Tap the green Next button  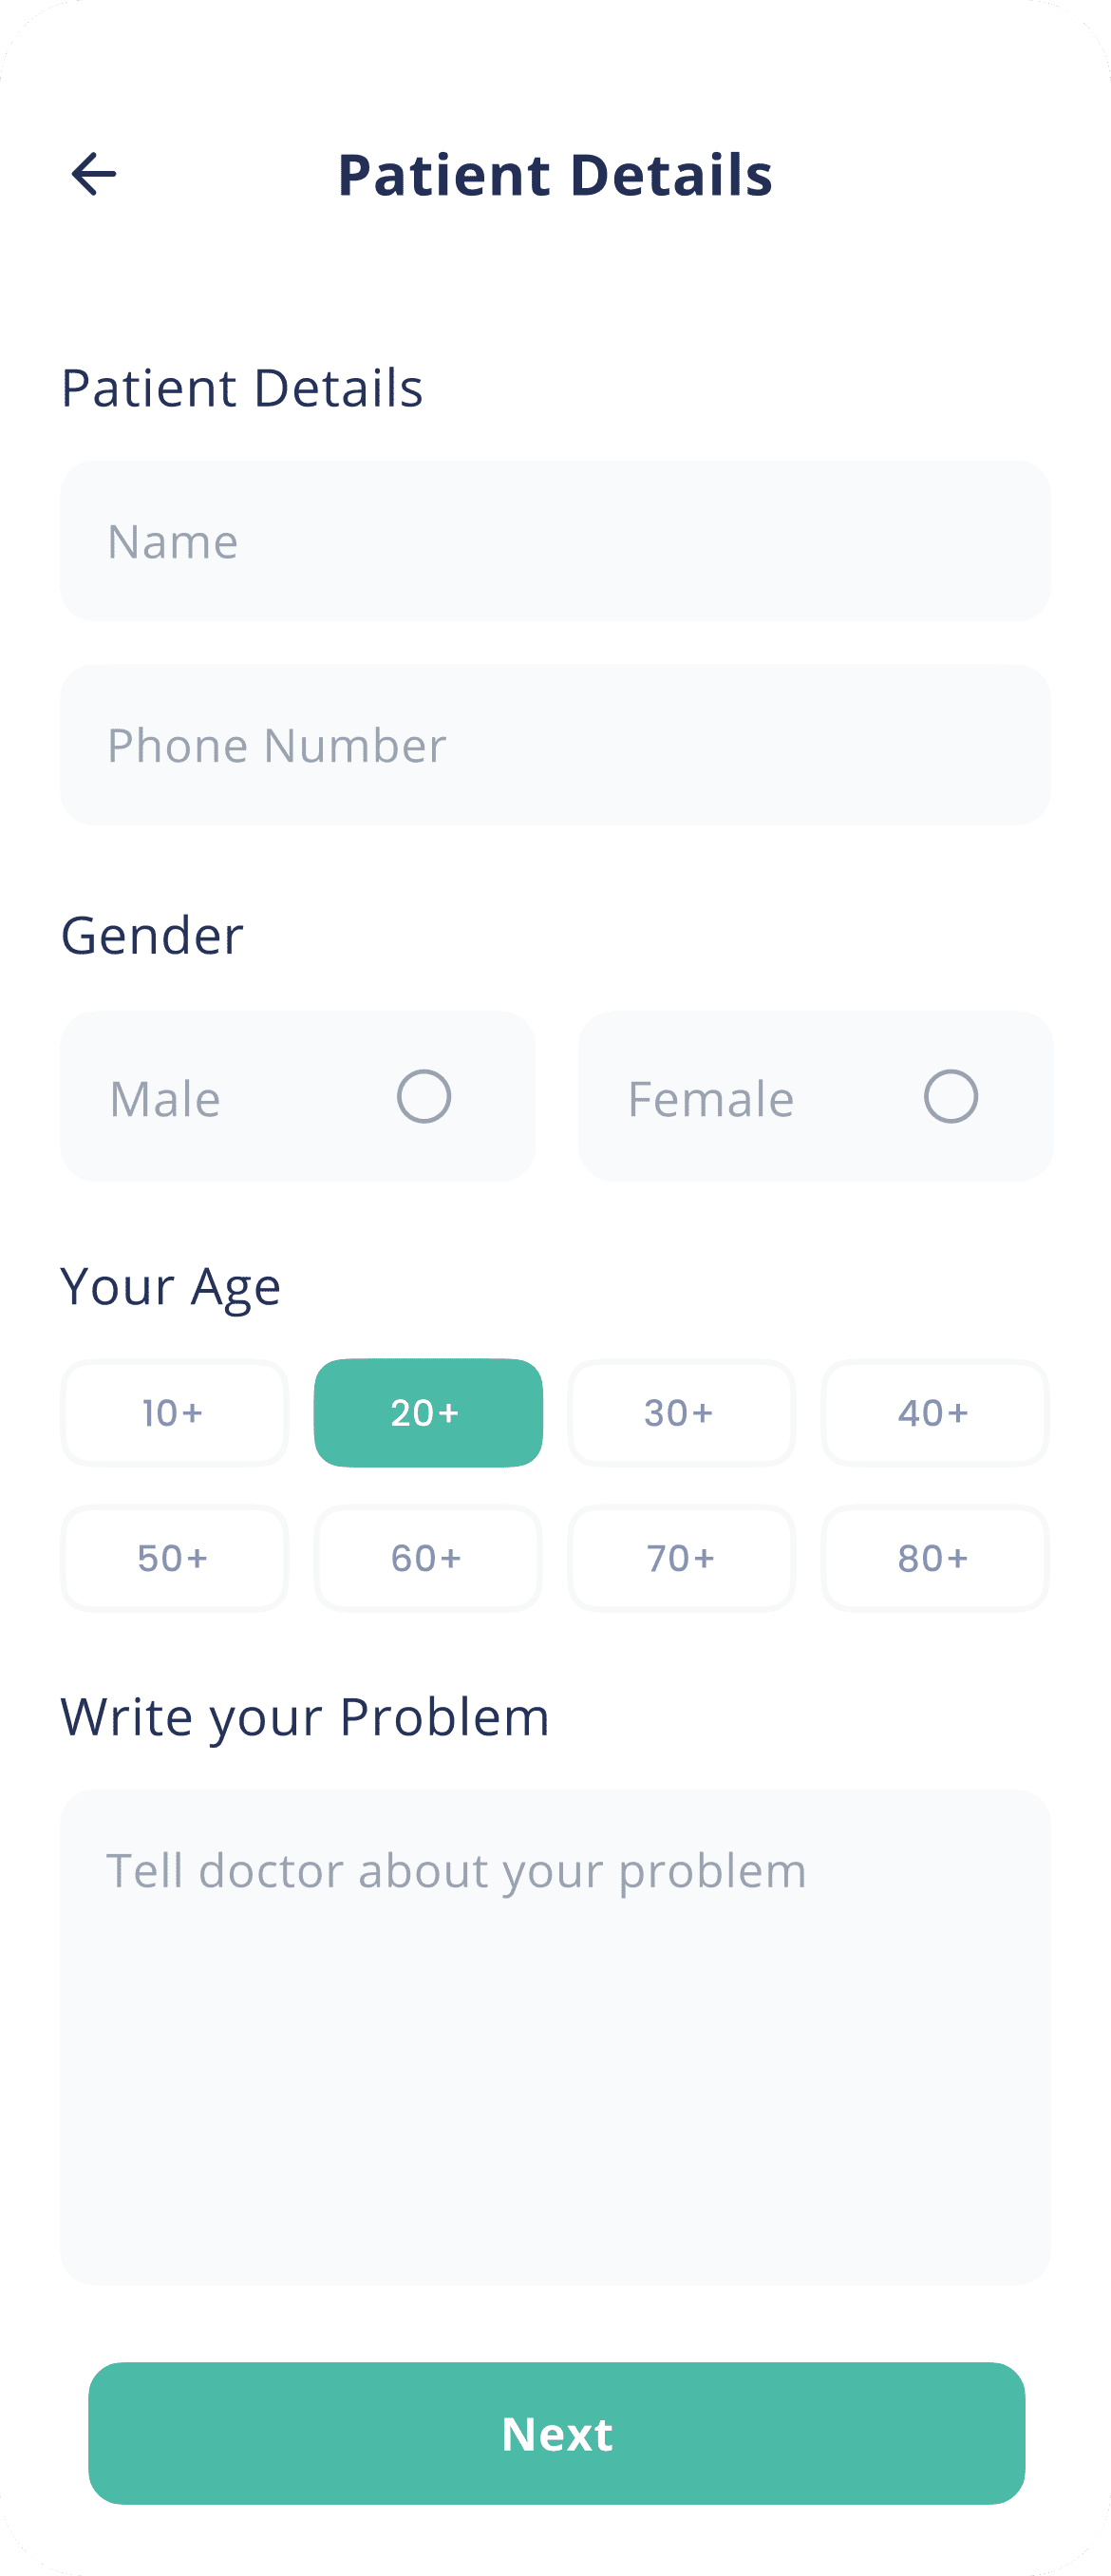pos(556,2433)
